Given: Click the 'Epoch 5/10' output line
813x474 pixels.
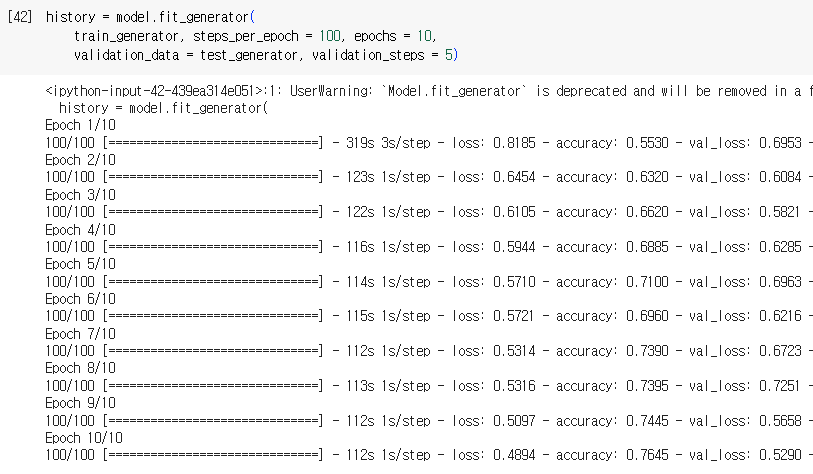Looking at the screenshot, I should [80, 264].
